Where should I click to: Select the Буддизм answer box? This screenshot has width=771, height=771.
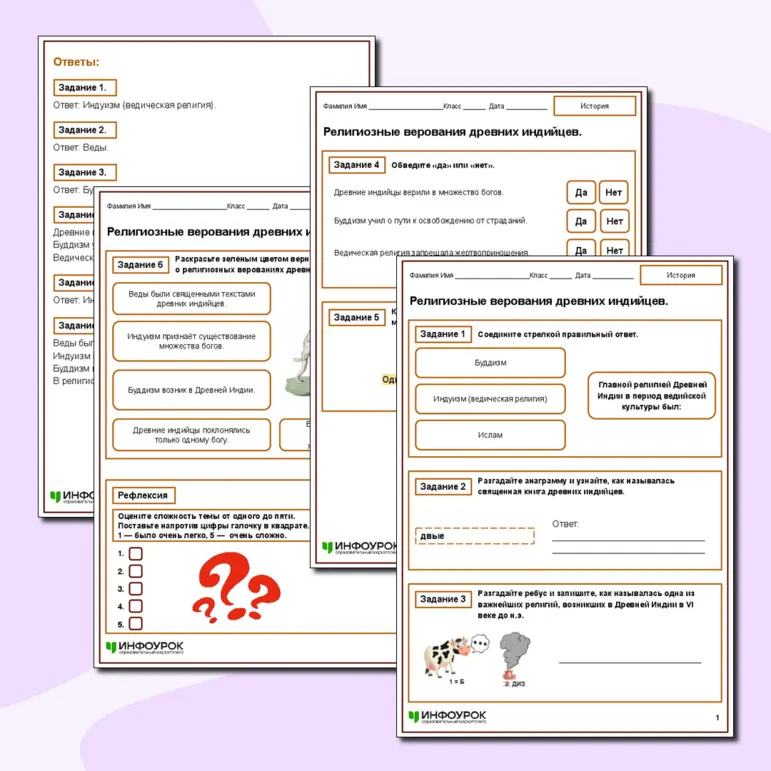(490, 363)
